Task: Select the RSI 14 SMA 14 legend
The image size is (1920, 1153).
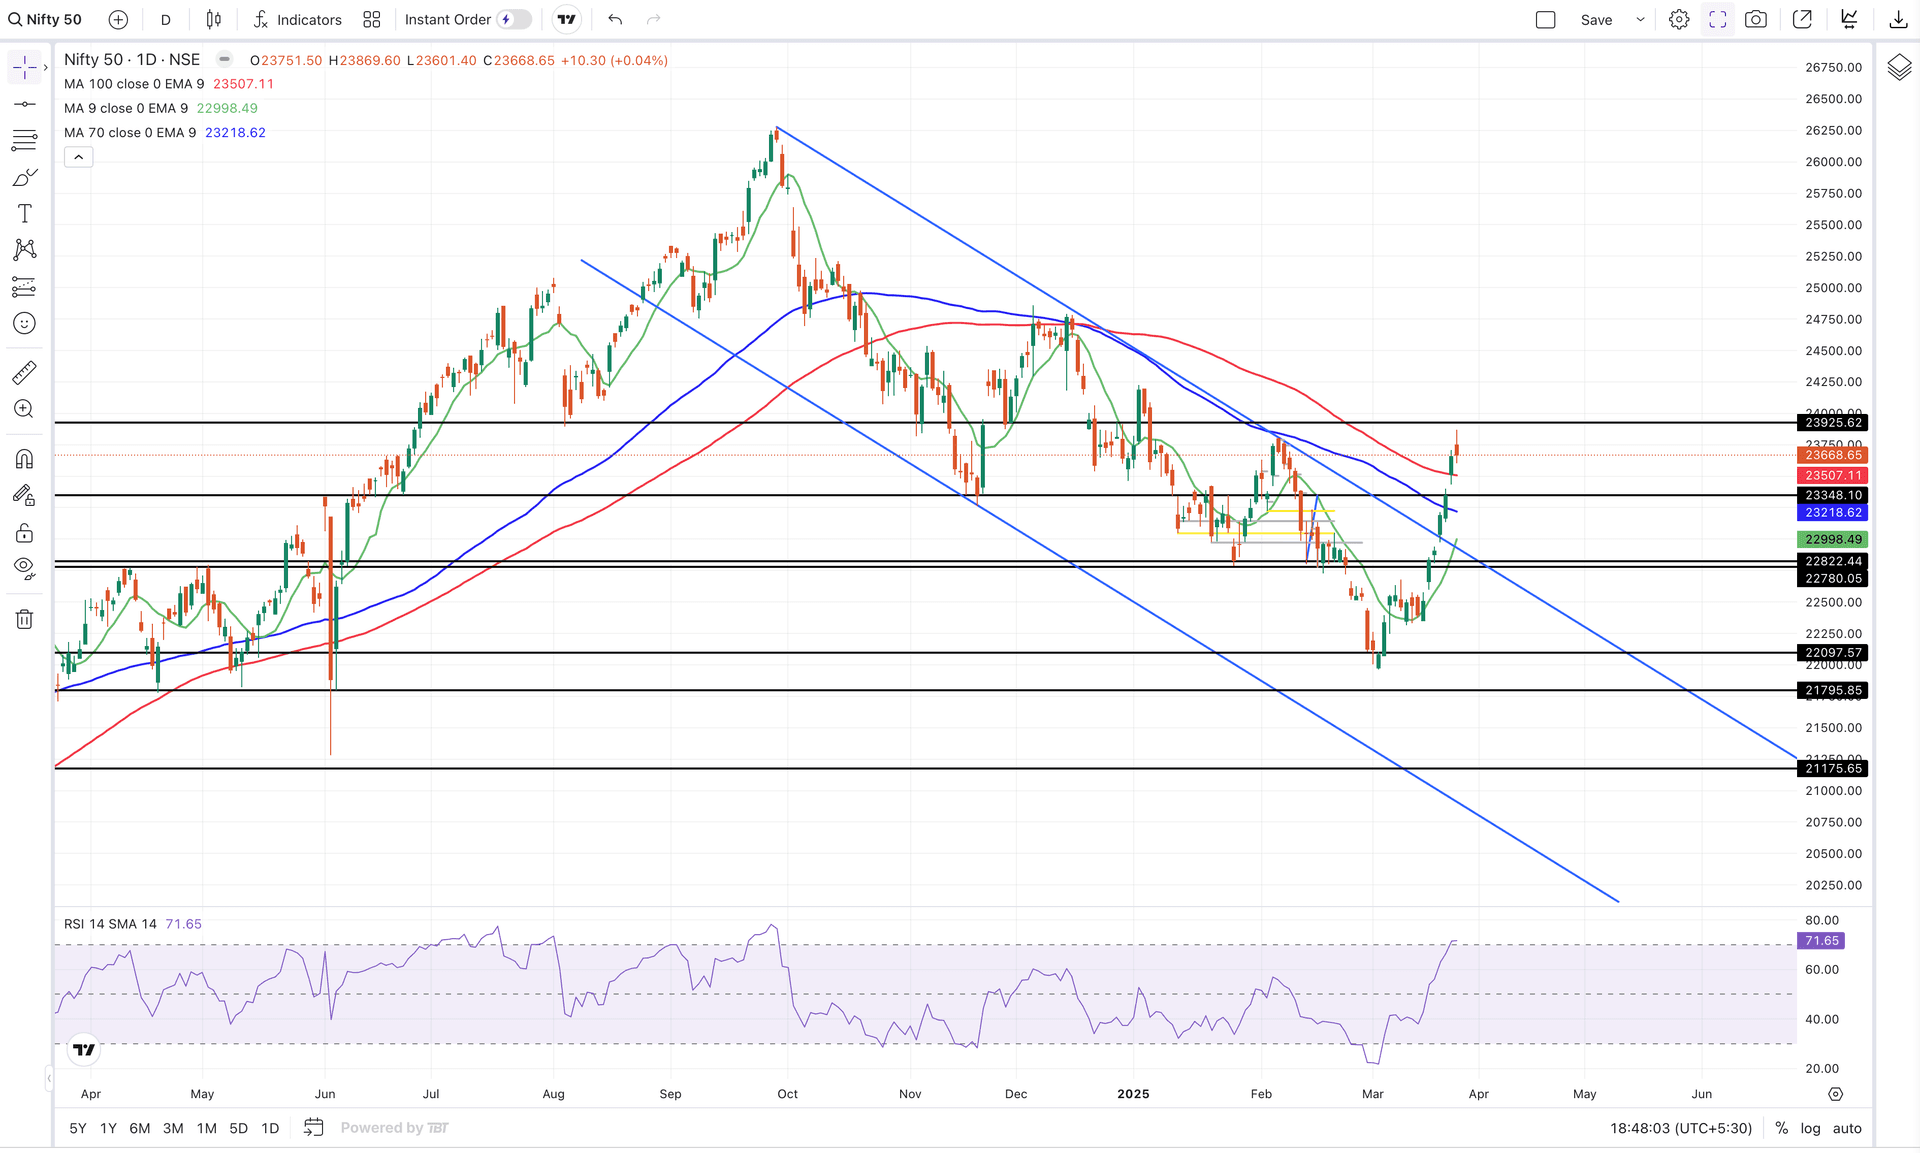Action: click(110, 924)
